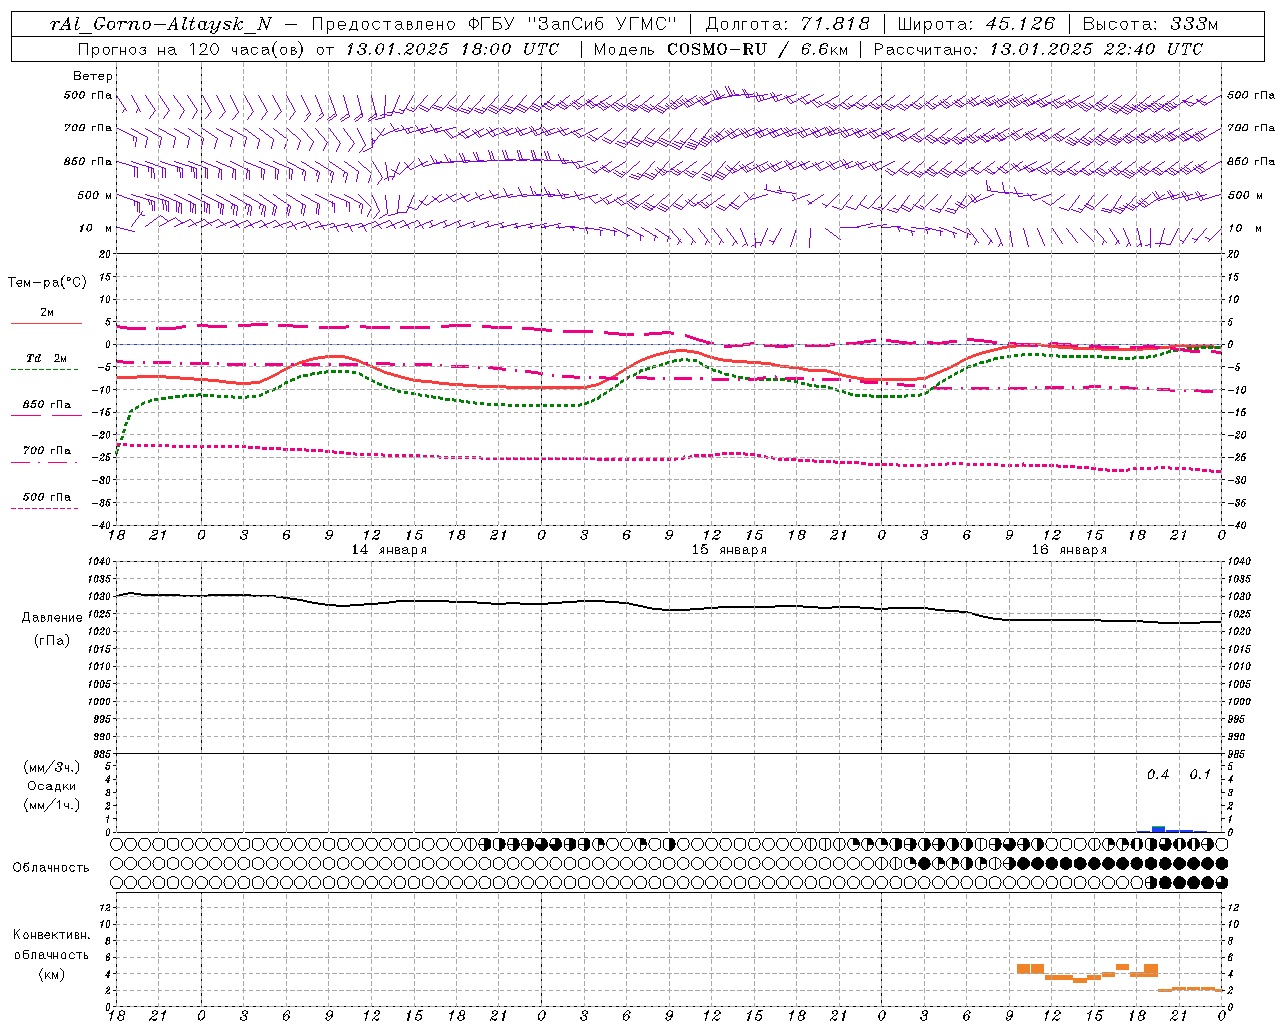Click the station title rAl_Gorno-Altaysk_N
This screenshot has height=1024, width=1280.
(x=160, y=24)
